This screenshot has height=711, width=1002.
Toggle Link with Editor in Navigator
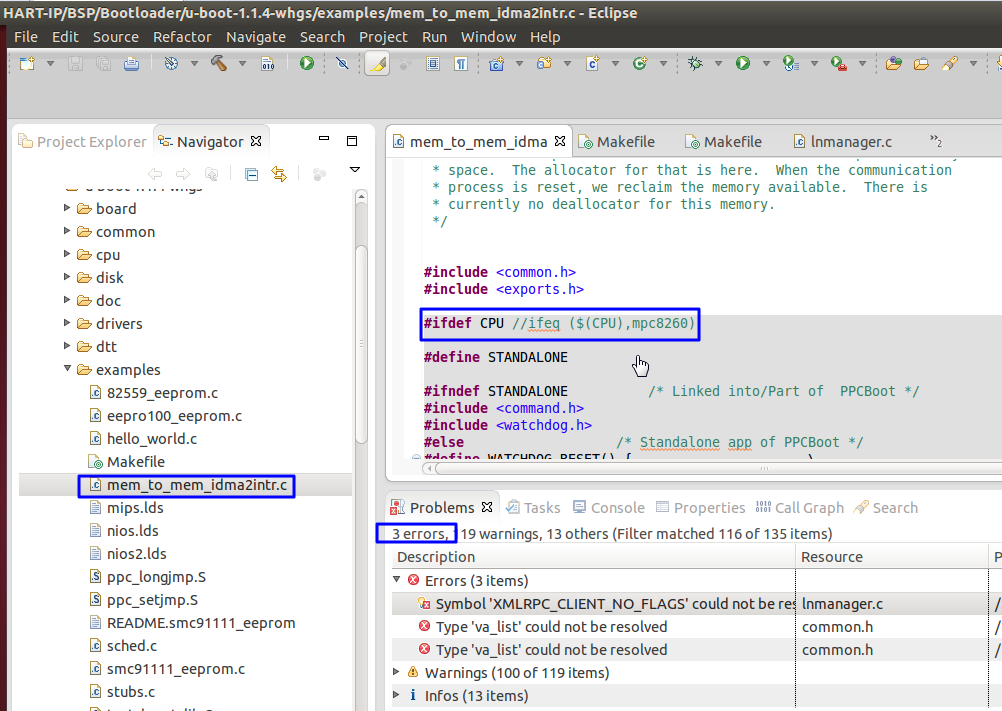(279, 174)
